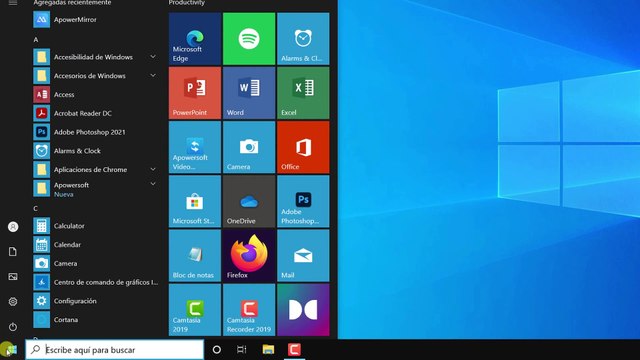Open the Dolby tile
Viewport: 640px width, 360px height.
[x=303, y=310]
